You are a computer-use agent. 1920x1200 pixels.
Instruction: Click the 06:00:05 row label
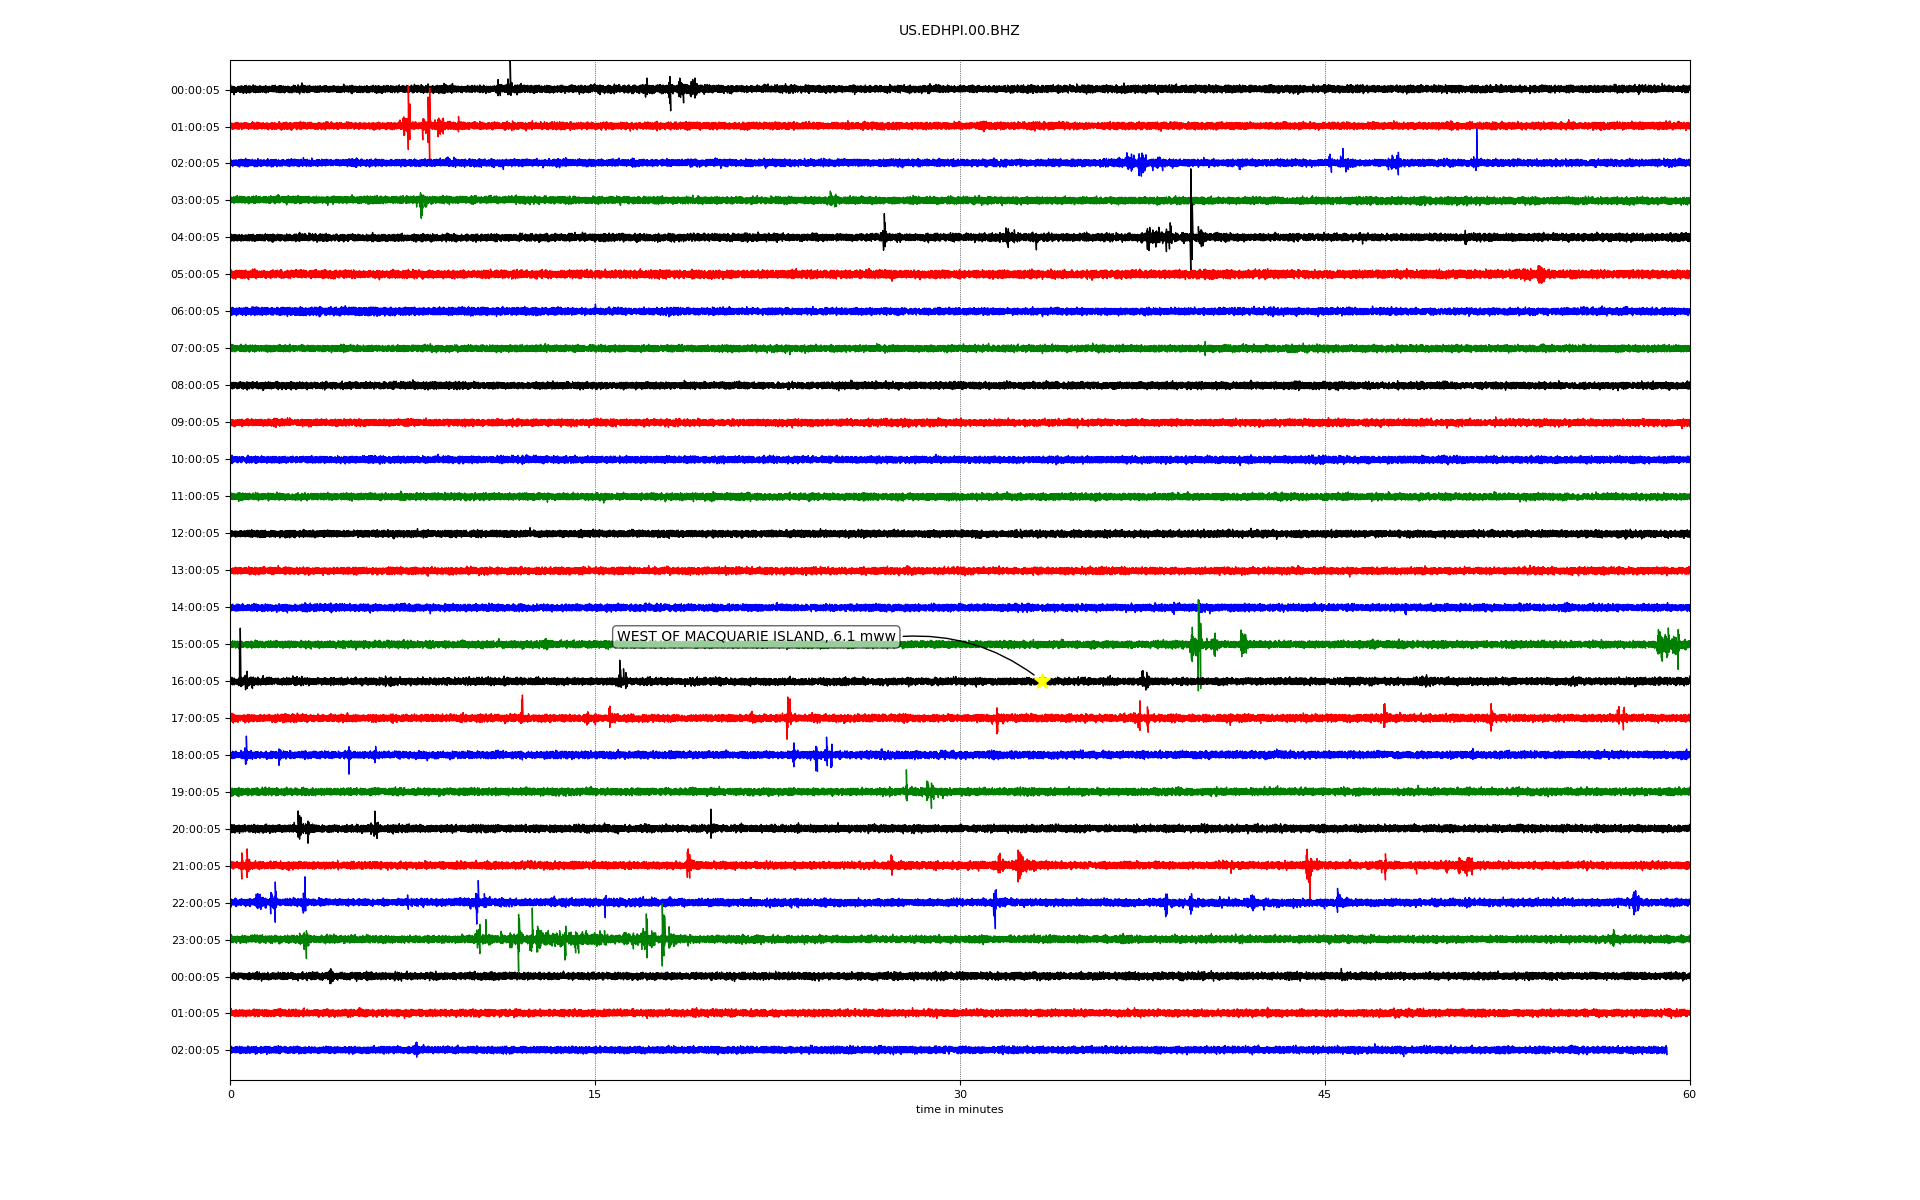(x=195, y=312)
